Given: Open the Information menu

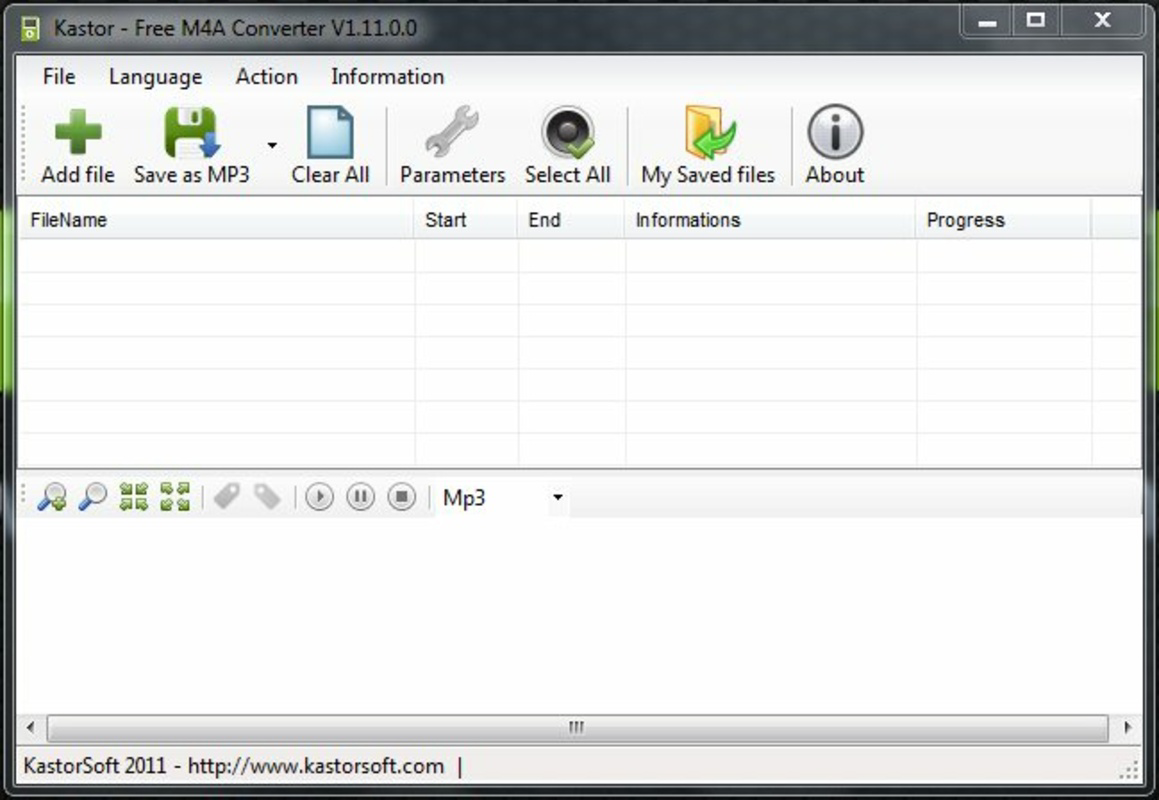Looking at the screenshot, I should pos(387,76).
